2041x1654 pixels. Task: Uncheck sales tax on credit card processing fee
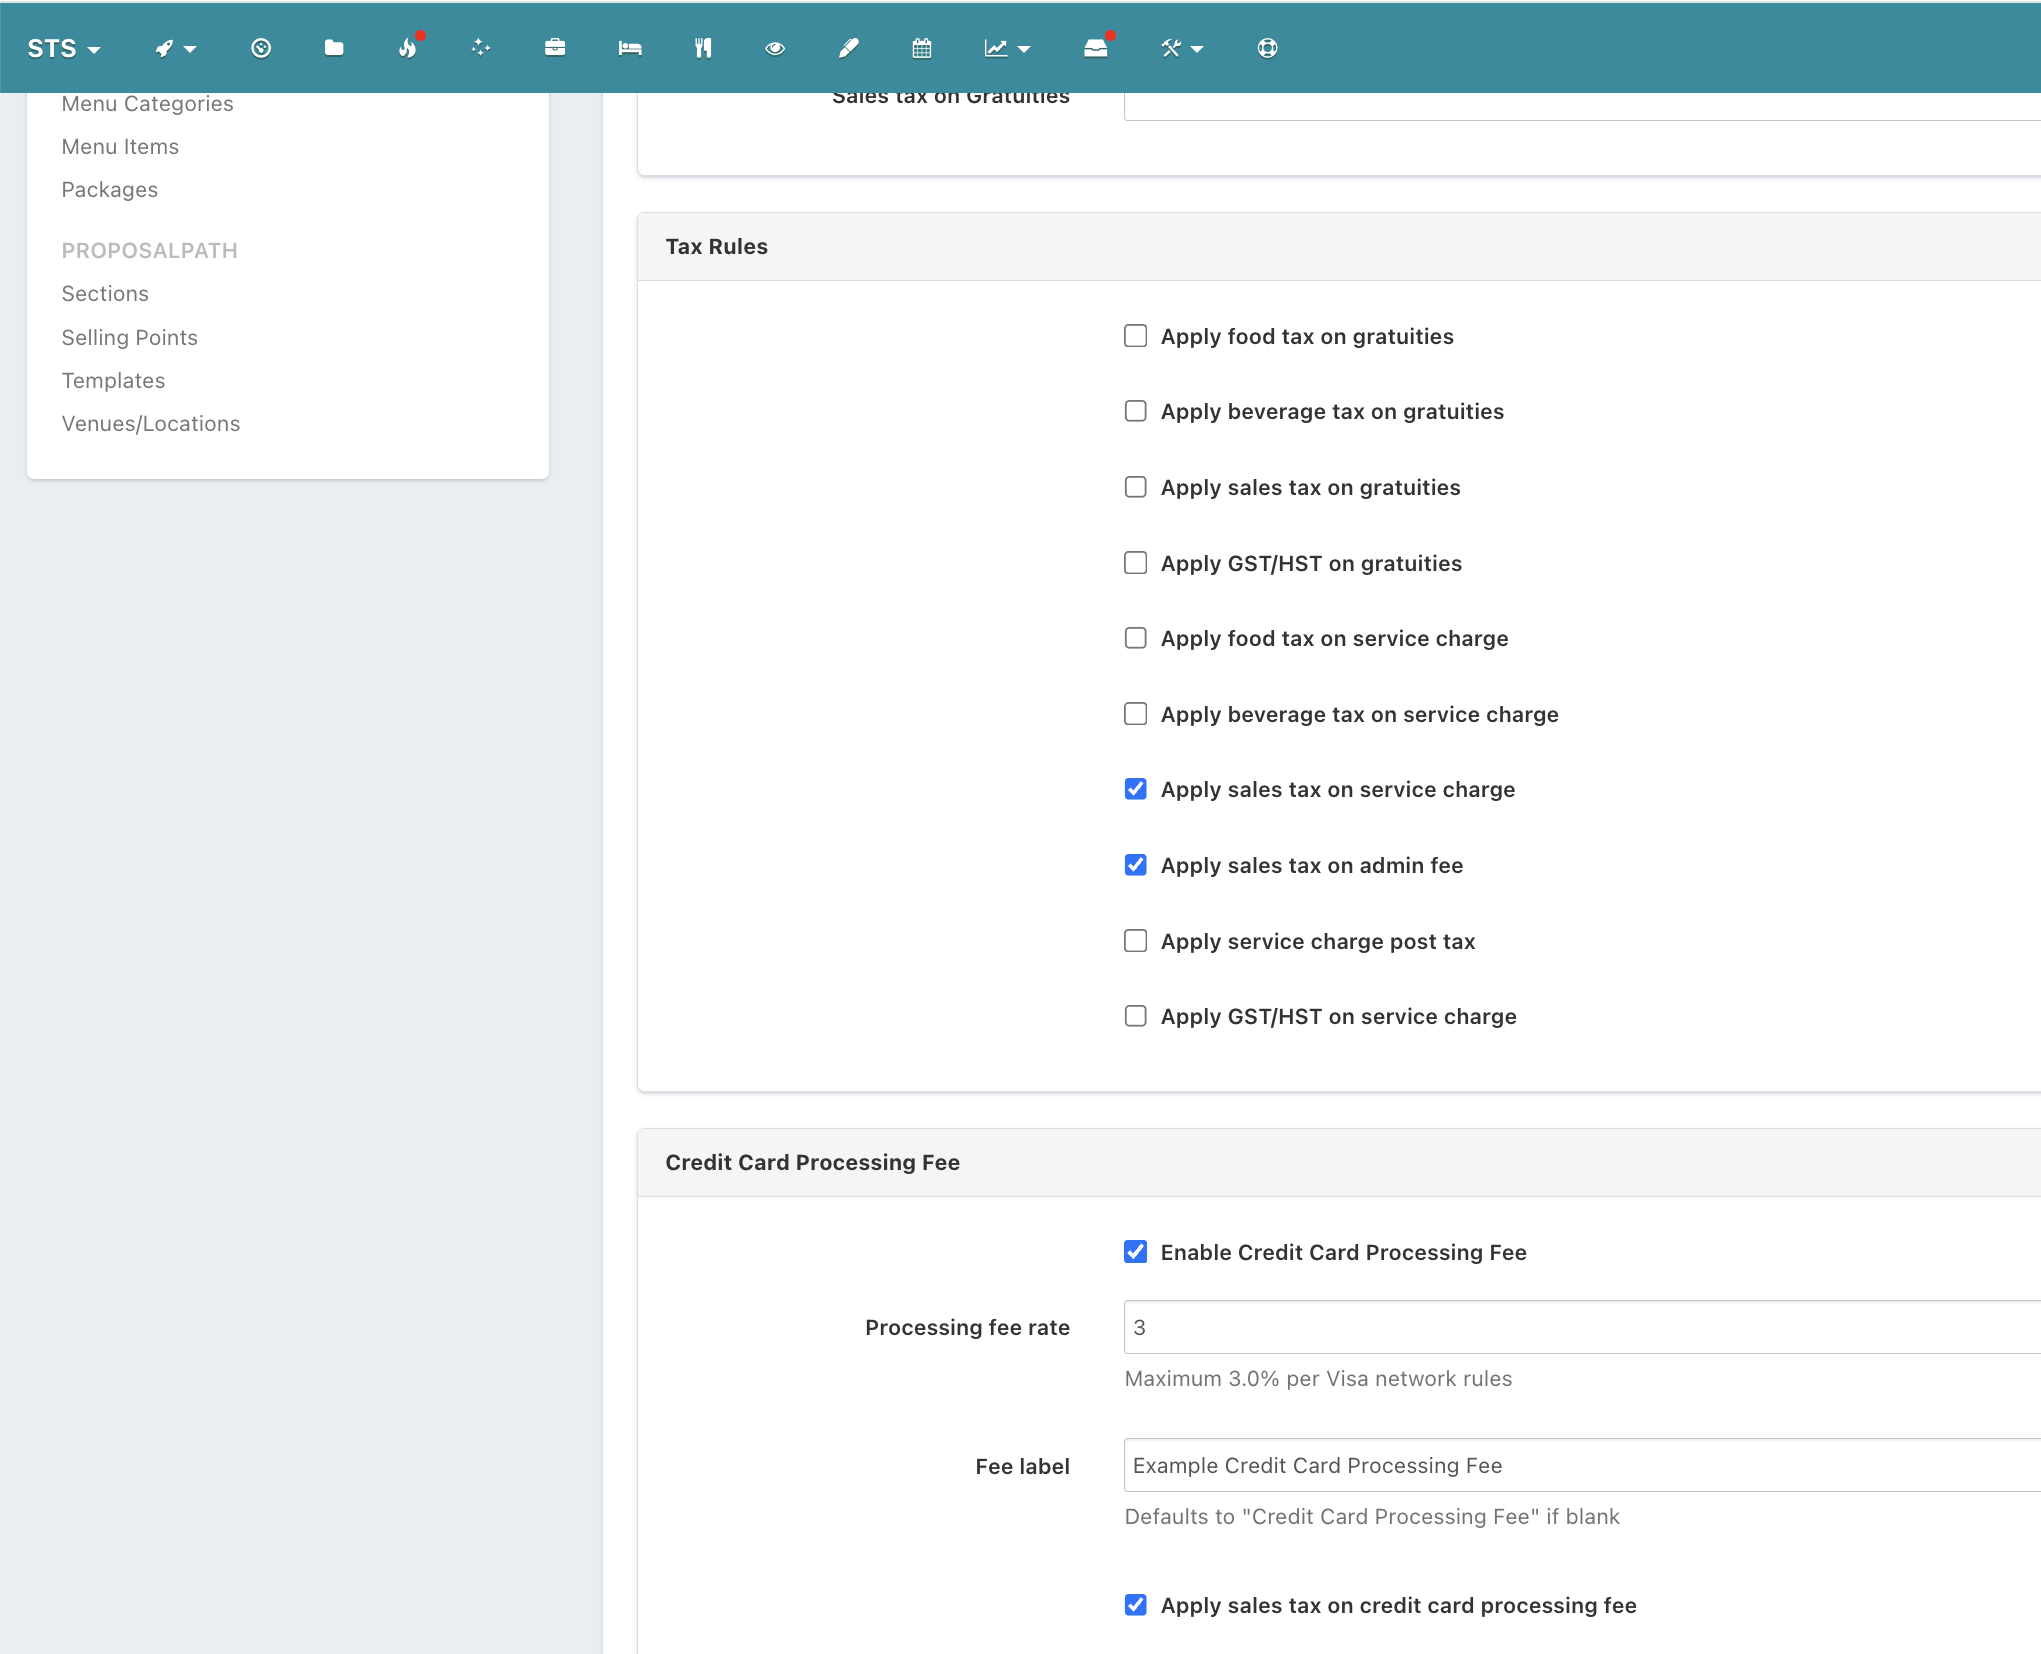point(1135,1605)
